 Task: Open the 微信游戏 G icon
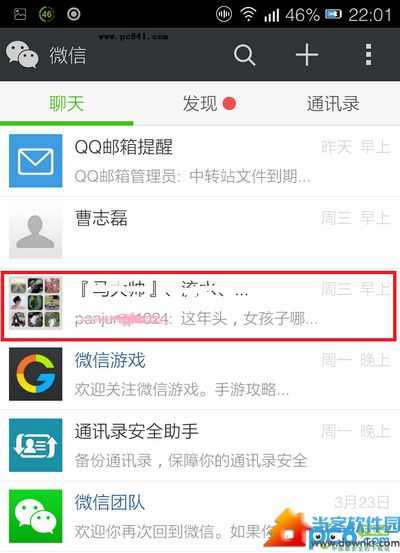tap(35, 374)
